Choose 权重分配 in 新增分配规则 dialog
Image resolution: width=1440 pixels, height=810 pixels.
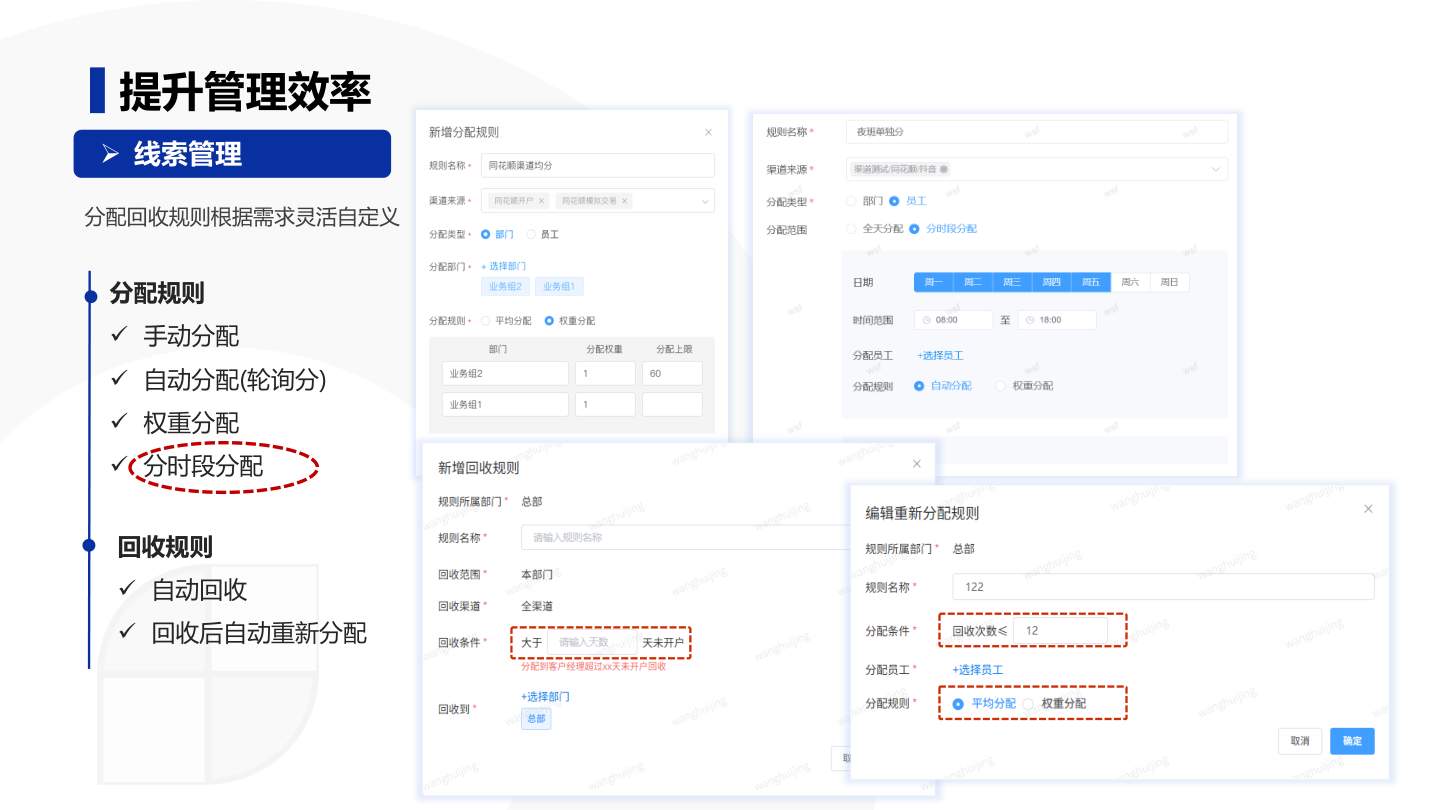coord(549,321)
